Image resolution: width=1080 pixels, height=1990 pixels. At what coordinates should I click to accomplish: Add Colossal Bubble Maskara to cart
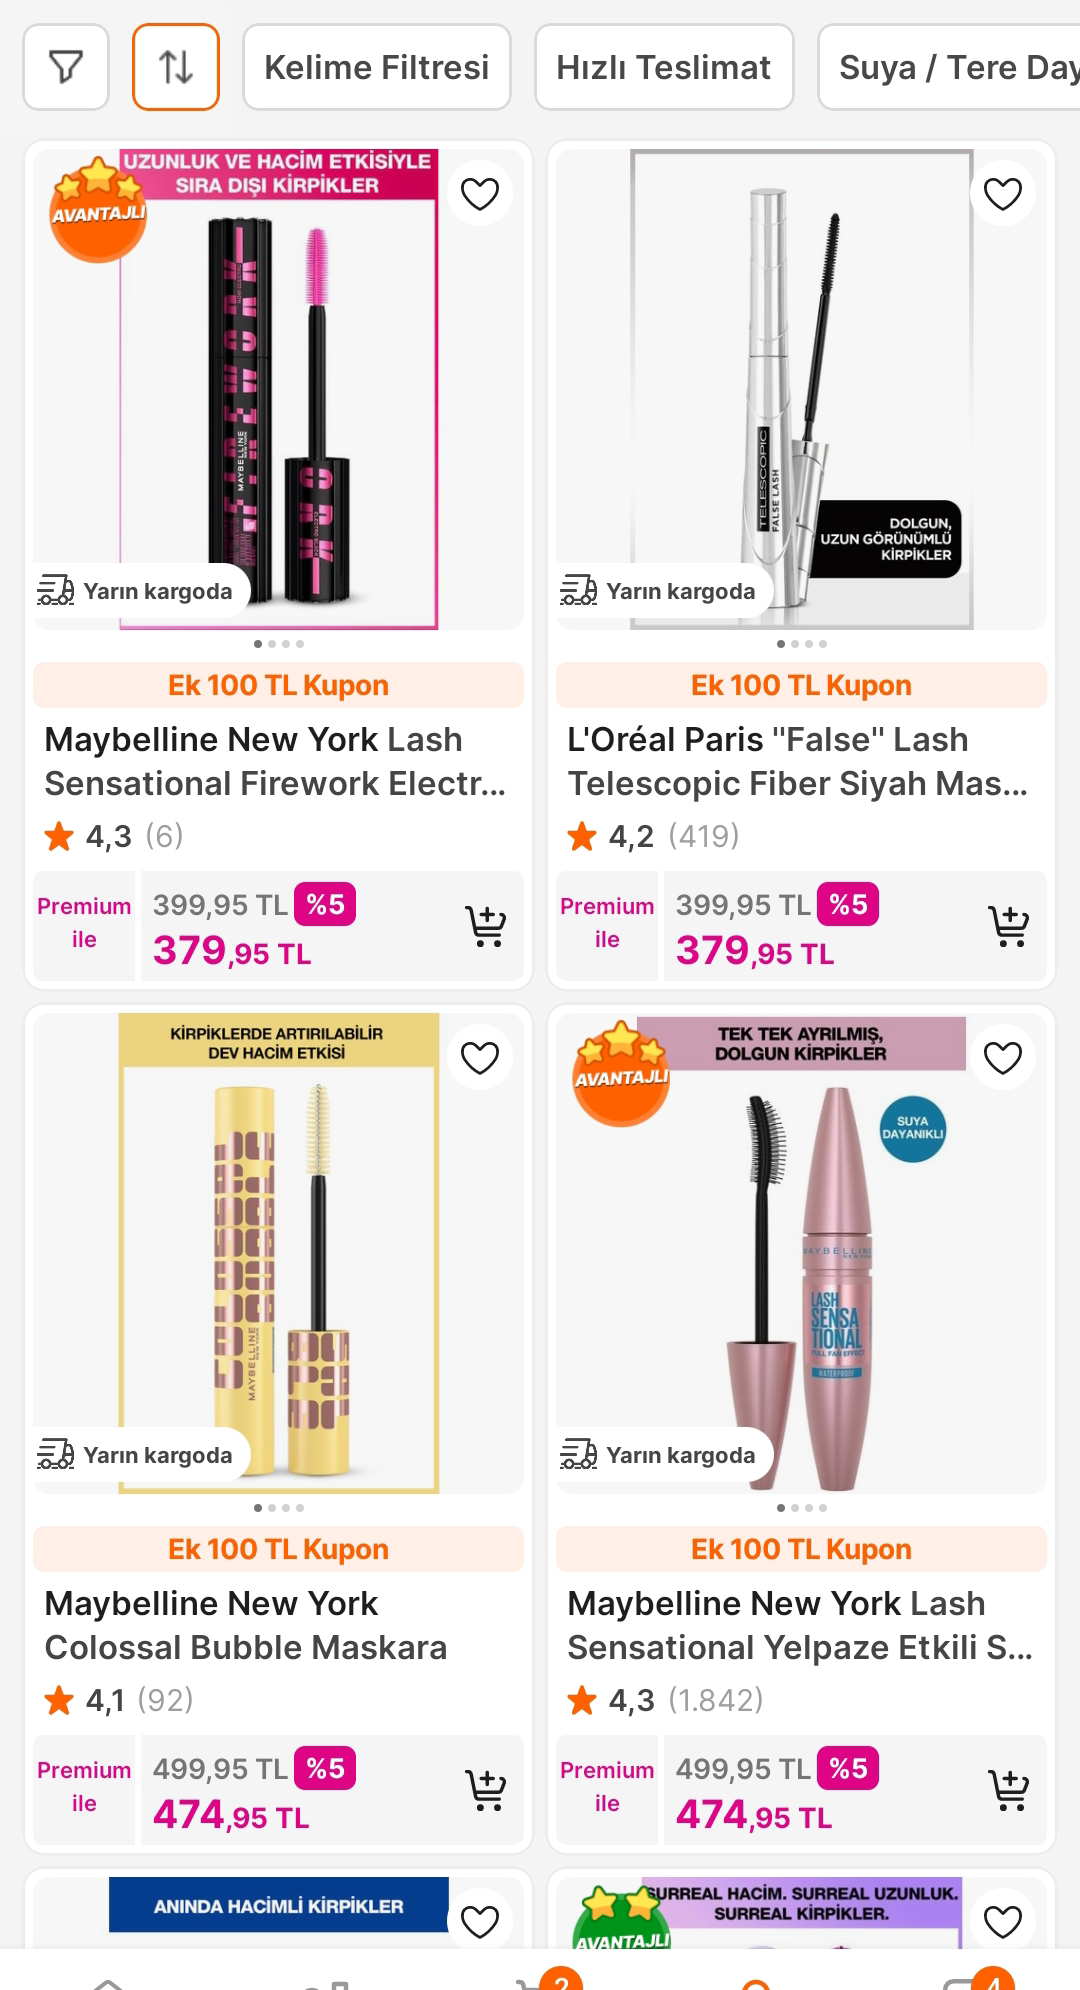pyautogui.click(x=486, y=1790)
